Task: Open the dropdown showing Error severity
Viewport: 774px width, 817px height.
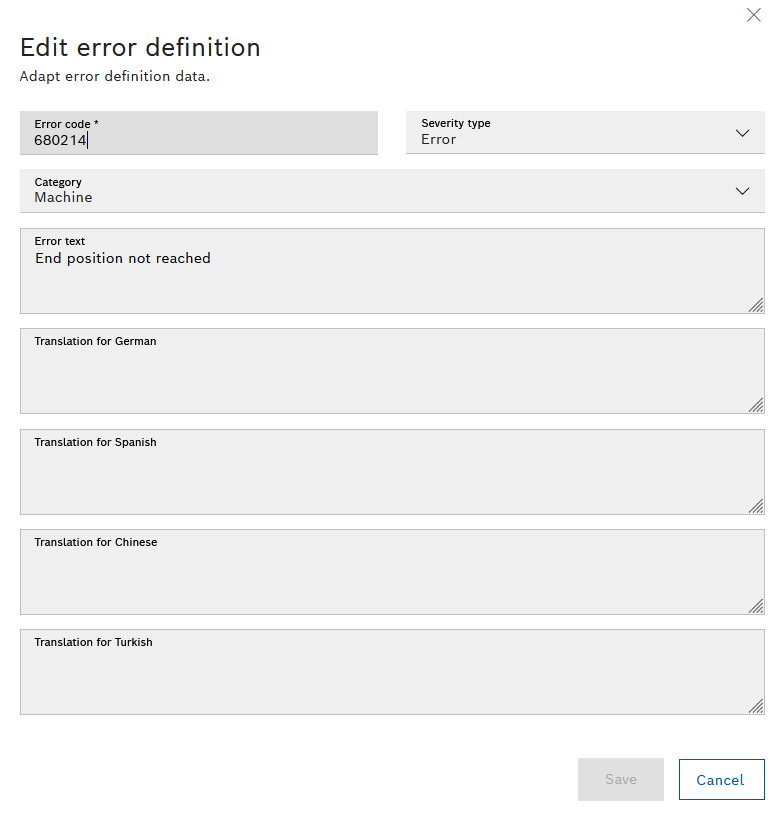Action: click(585, 132)
